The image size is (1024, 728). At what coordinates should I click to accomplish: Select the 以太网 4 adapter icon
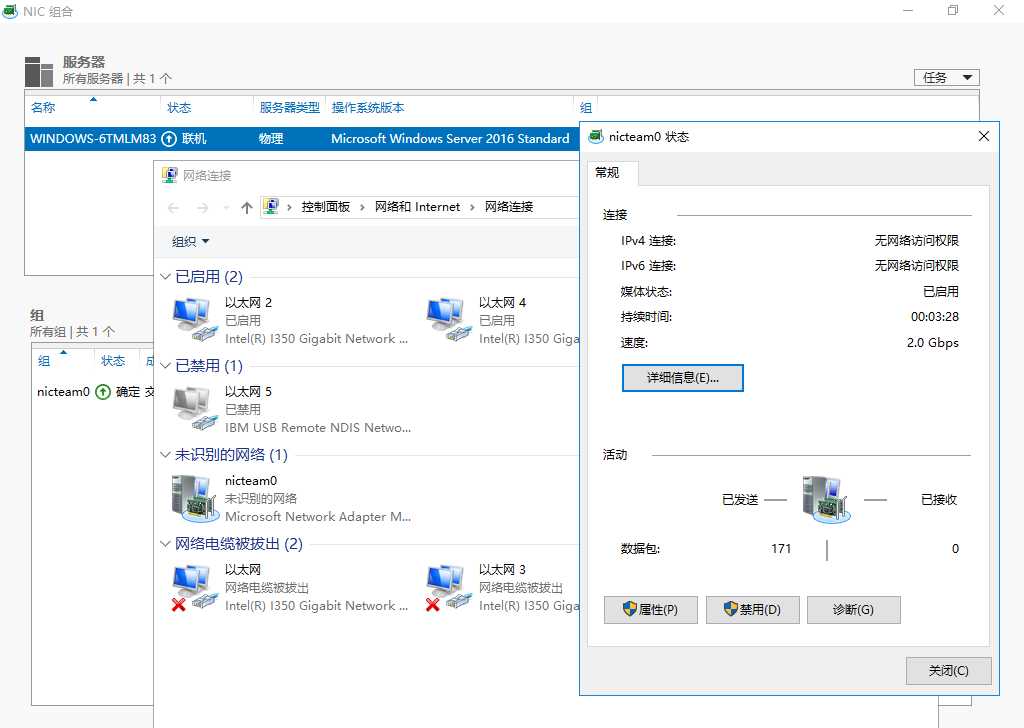(x=448, y=319)
